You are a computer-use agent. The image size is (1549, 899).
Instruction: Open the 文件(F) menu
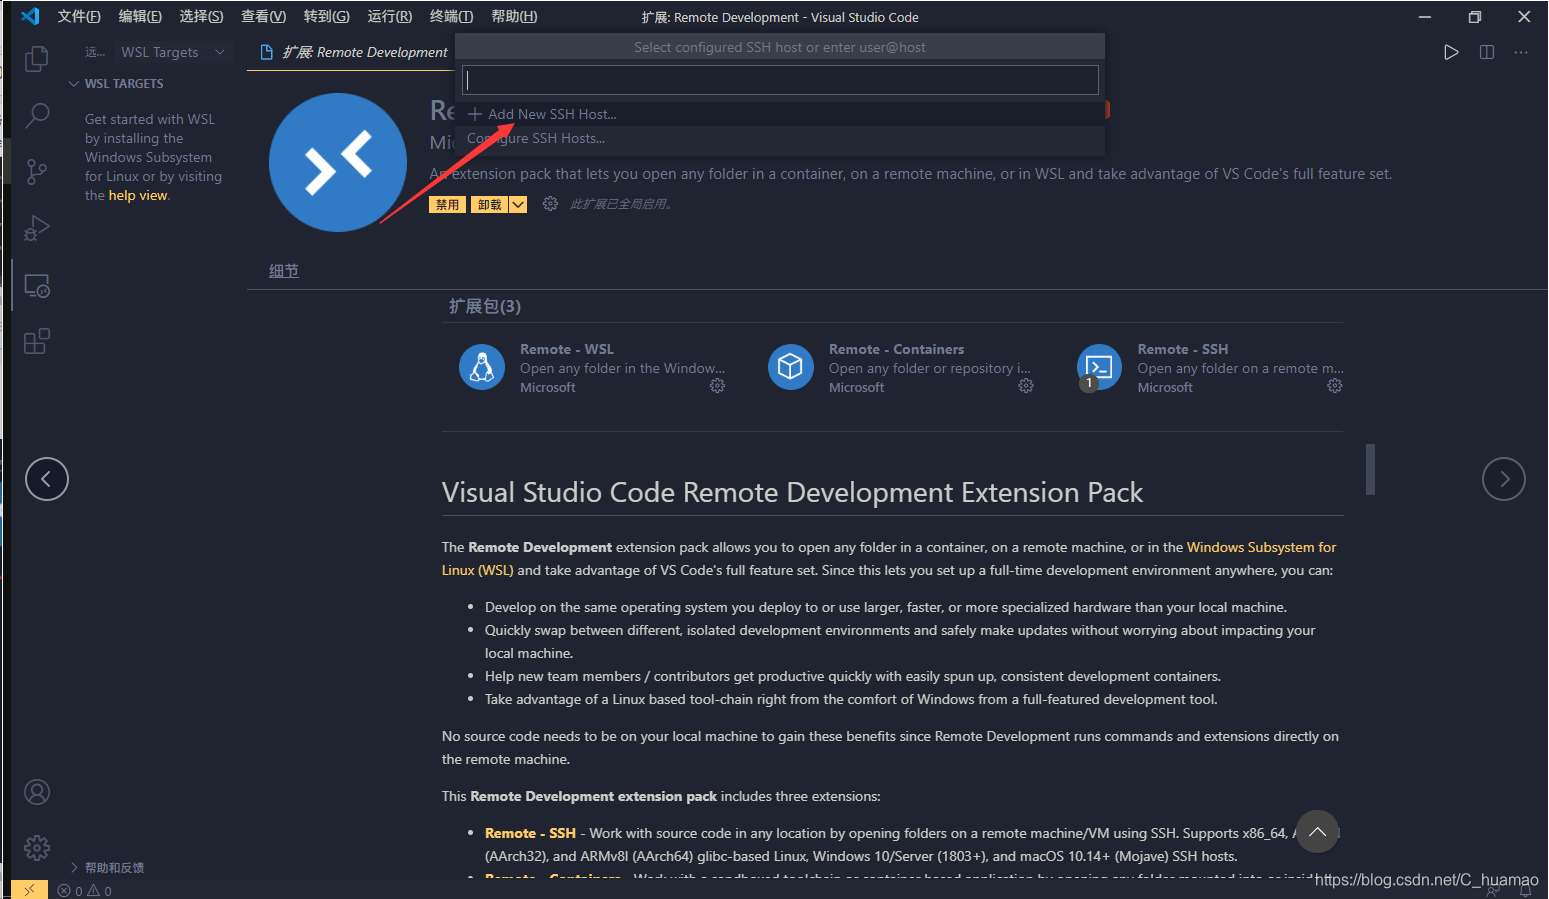(x=79, y=17)
